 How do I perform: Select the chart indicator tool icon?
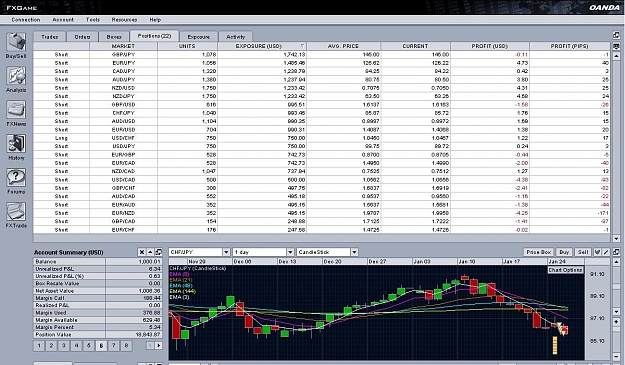coord(597,252)
